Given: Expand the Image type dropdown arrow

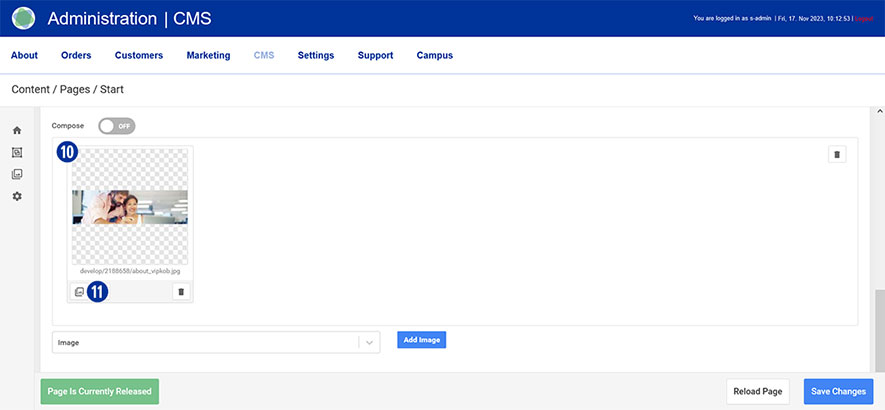Looking at the screenshot, I should point(369,342).
